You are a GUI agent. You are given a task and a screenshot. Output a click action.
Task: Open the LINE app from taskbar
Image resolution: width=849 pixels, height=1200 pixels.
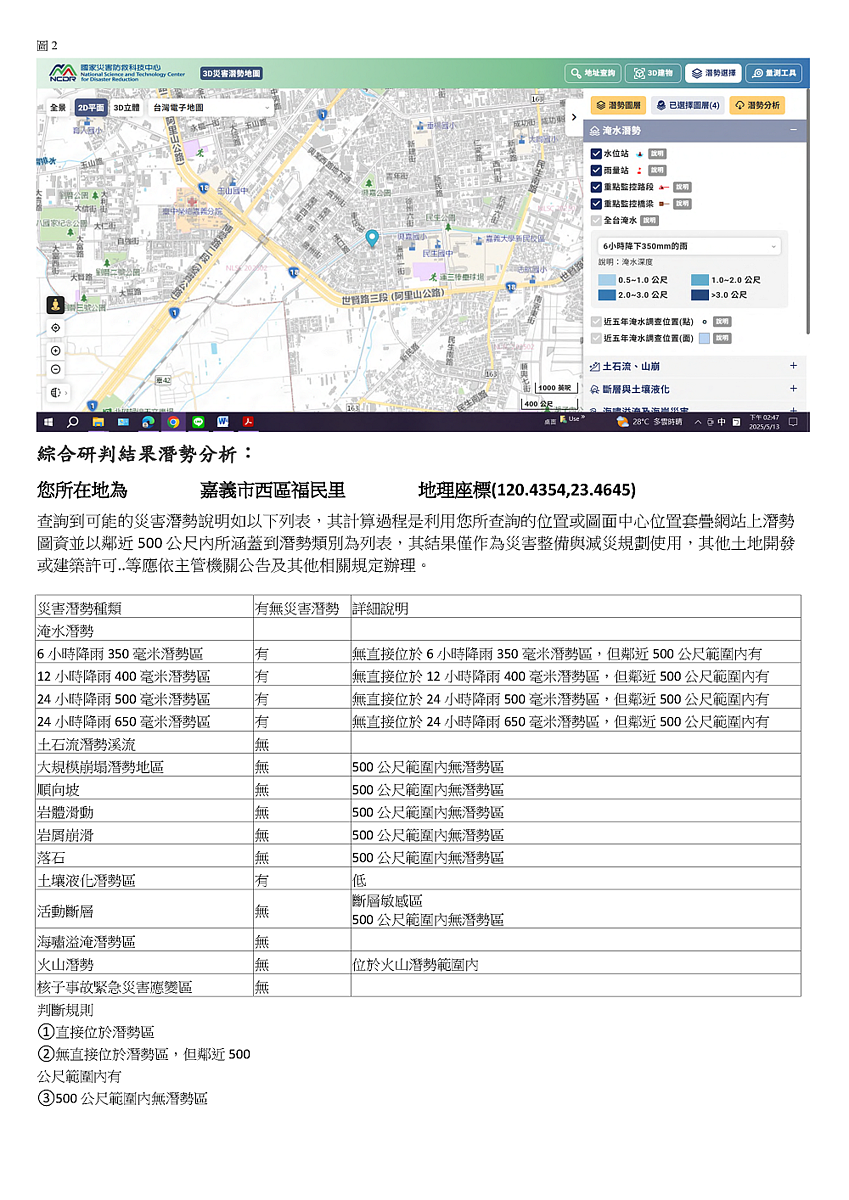[x=197, y=421]
